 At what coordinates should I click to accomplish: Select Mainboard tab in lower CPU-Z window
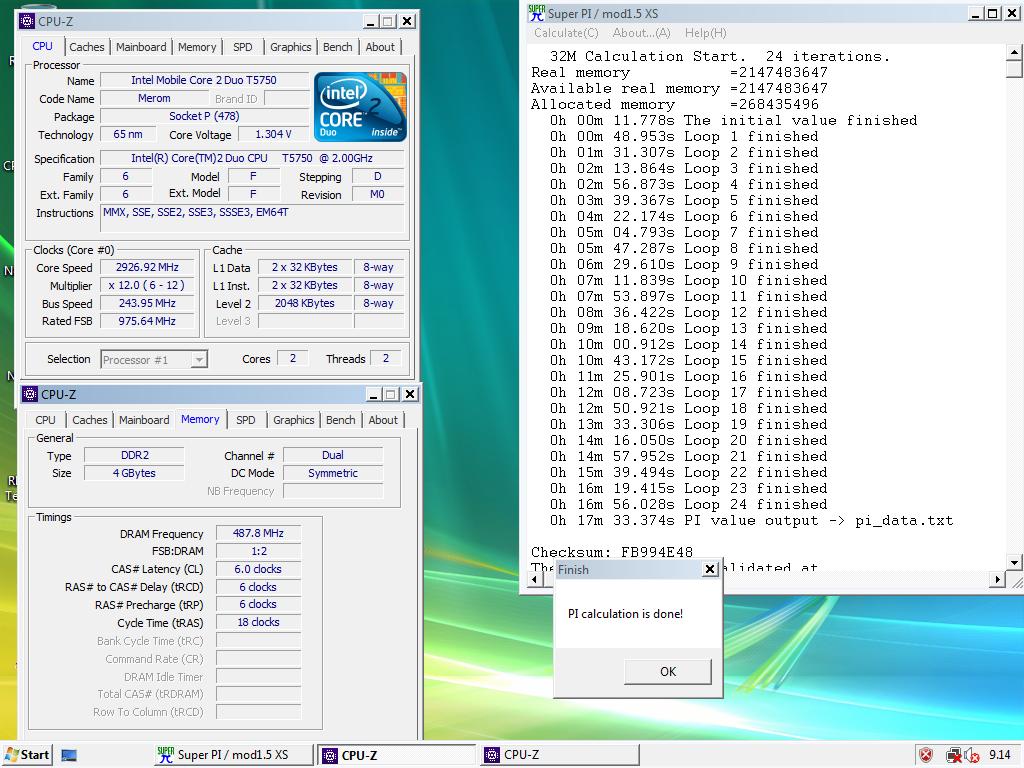(144, 420)
